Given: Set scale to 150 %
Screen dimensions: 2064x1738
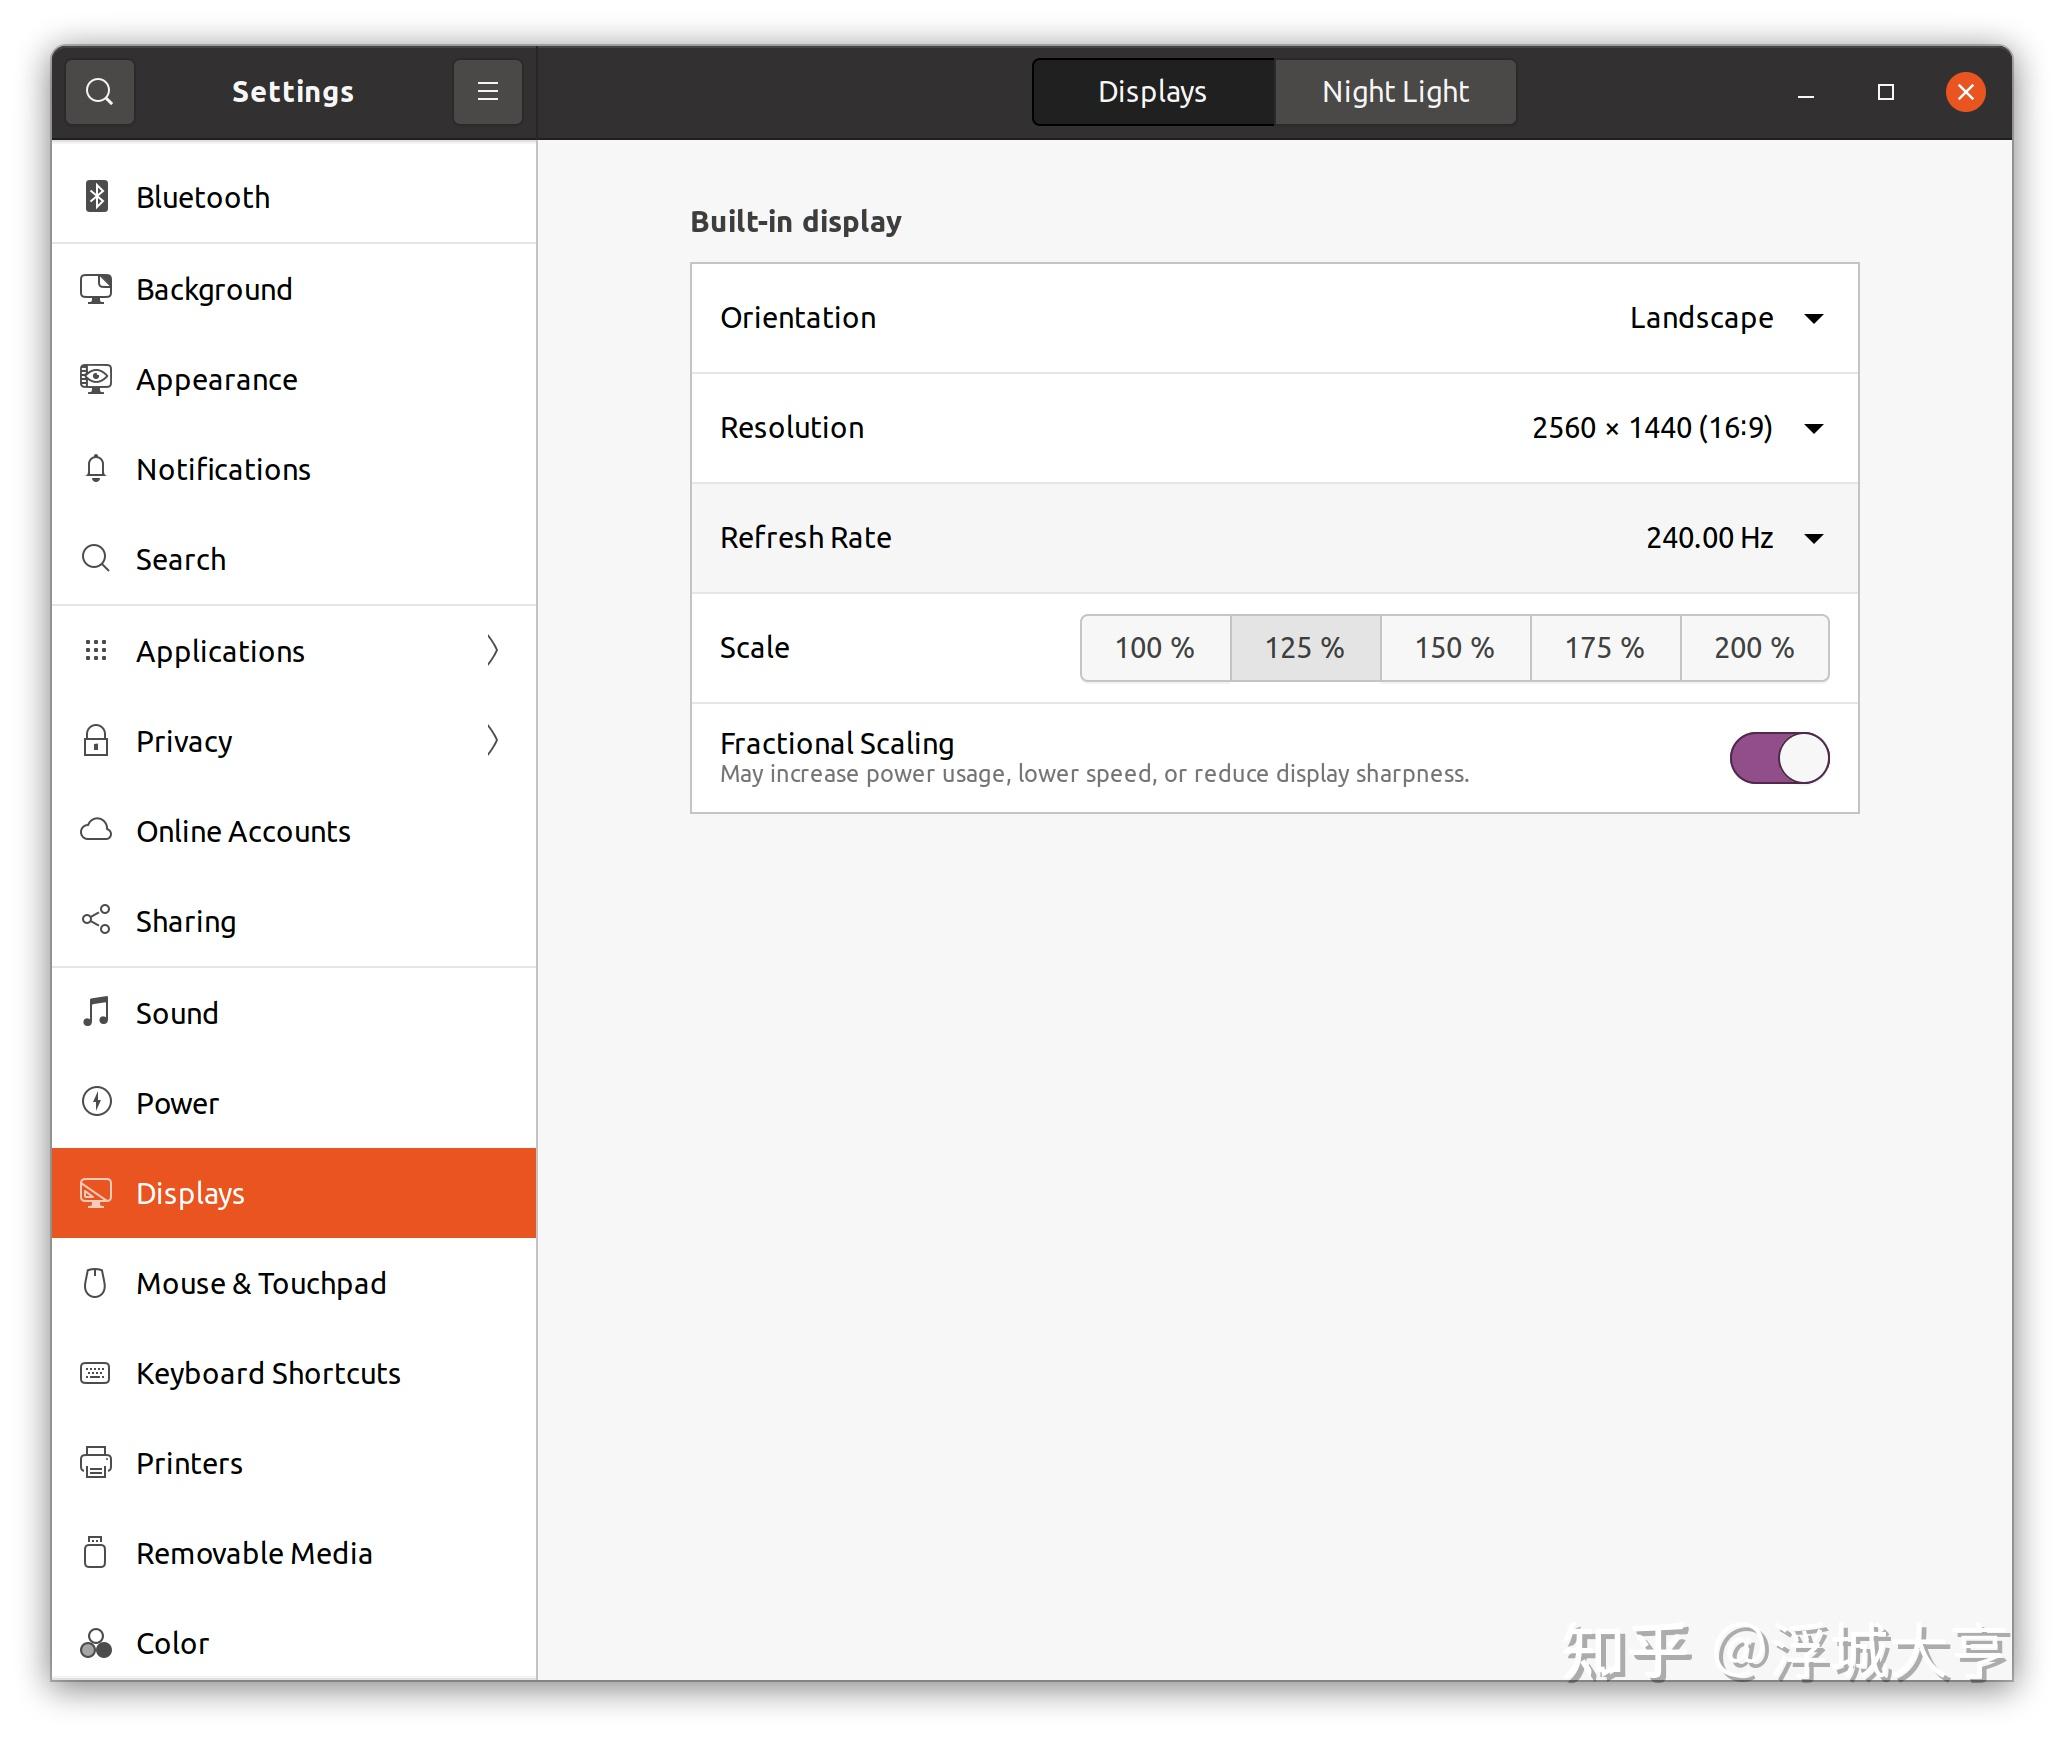Looking at the screenshot, I should pyautogui.click(x=1455, y=648).
